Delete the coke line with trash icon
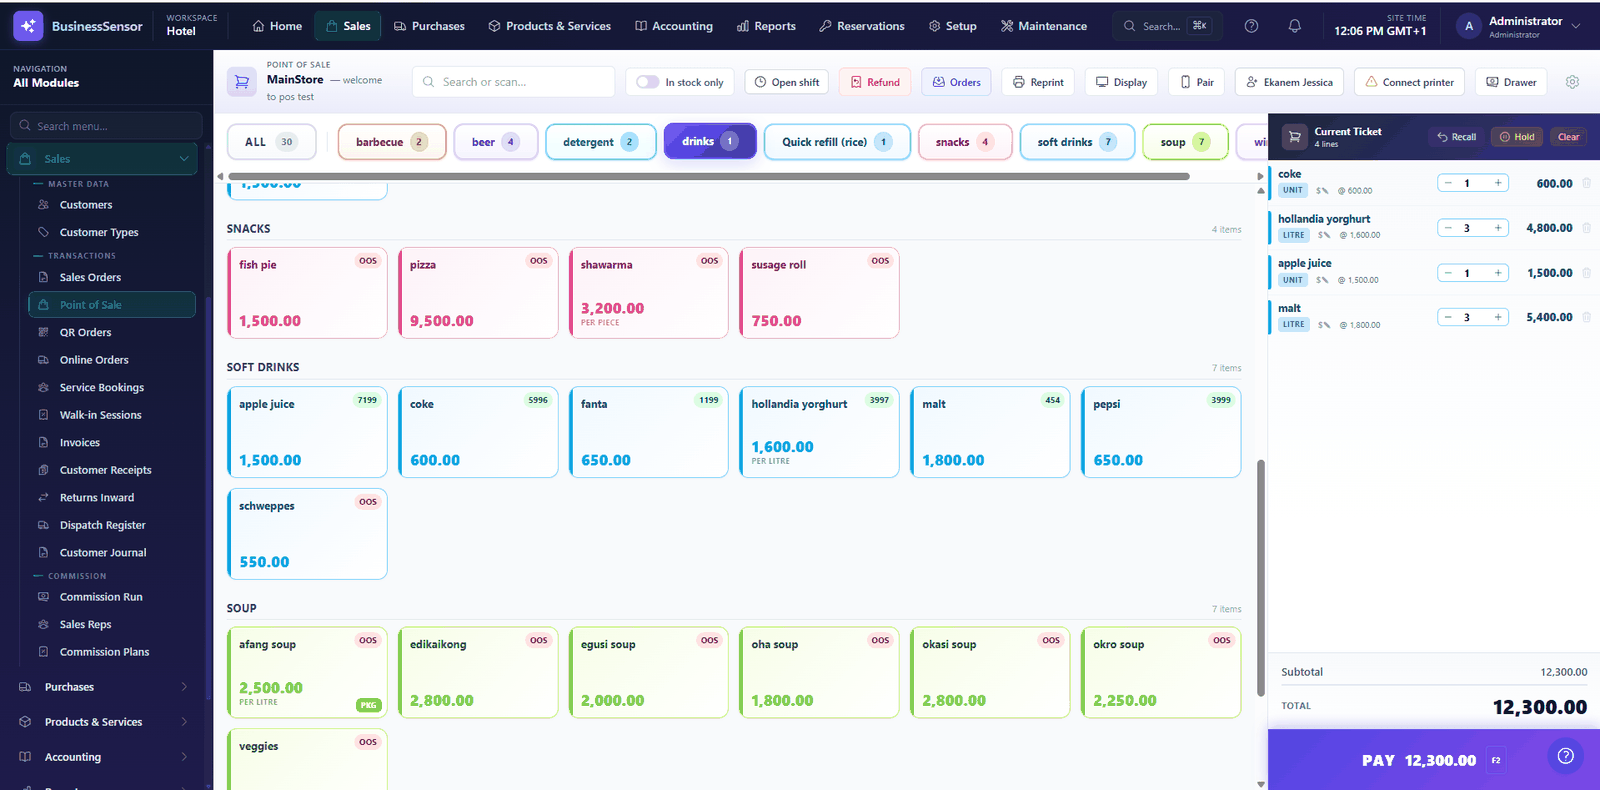This screenshot has width=1600, height=790. click(x=1586, y=183)
